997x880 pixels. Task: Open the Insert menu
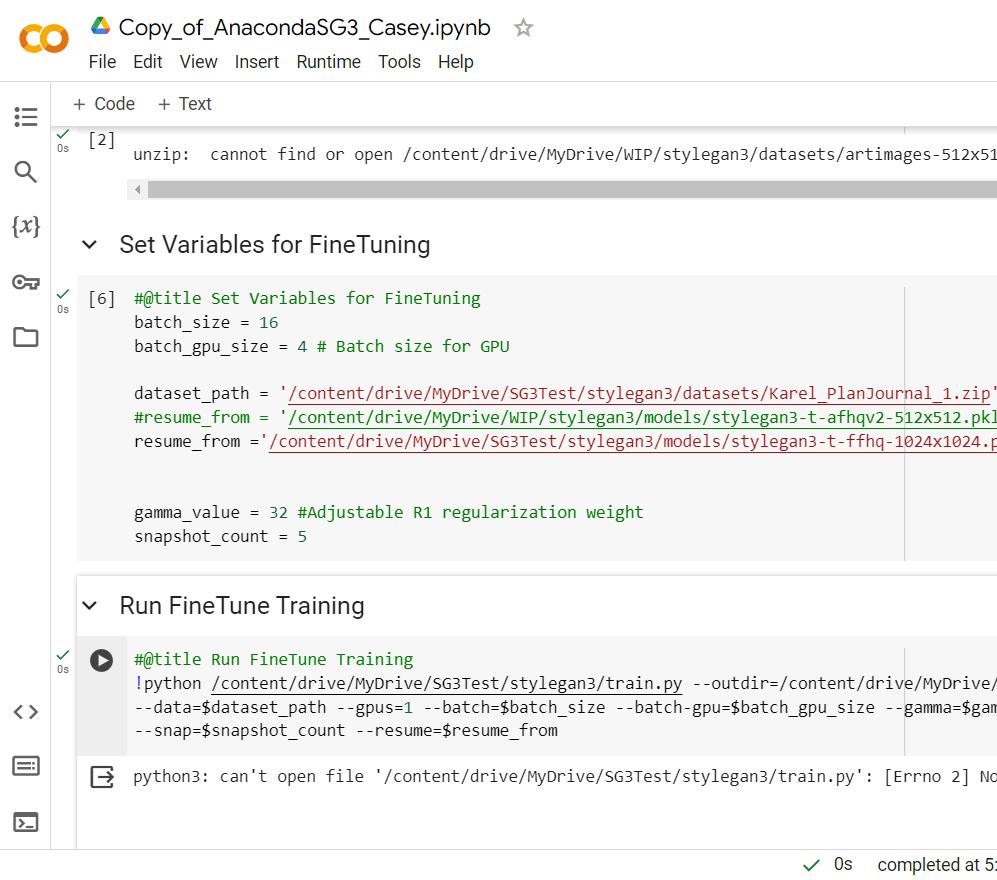(257, 62)
